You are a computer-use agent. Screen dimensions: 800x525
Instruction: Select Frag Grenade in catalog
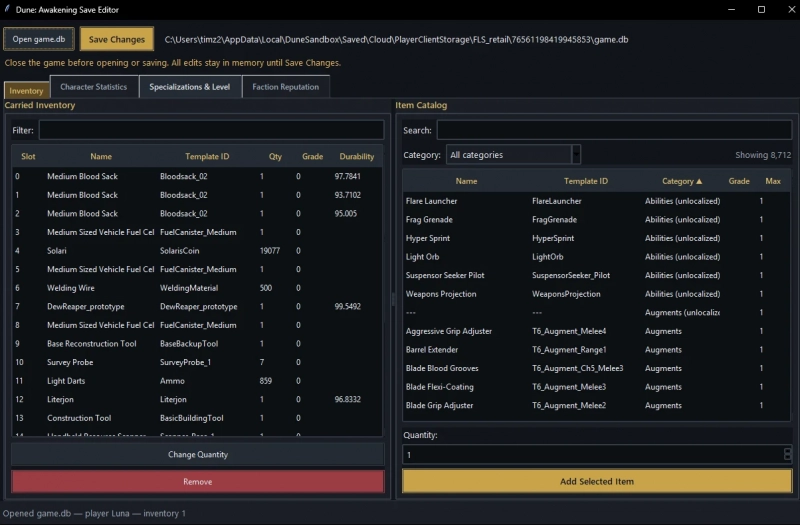pos(596,219)
